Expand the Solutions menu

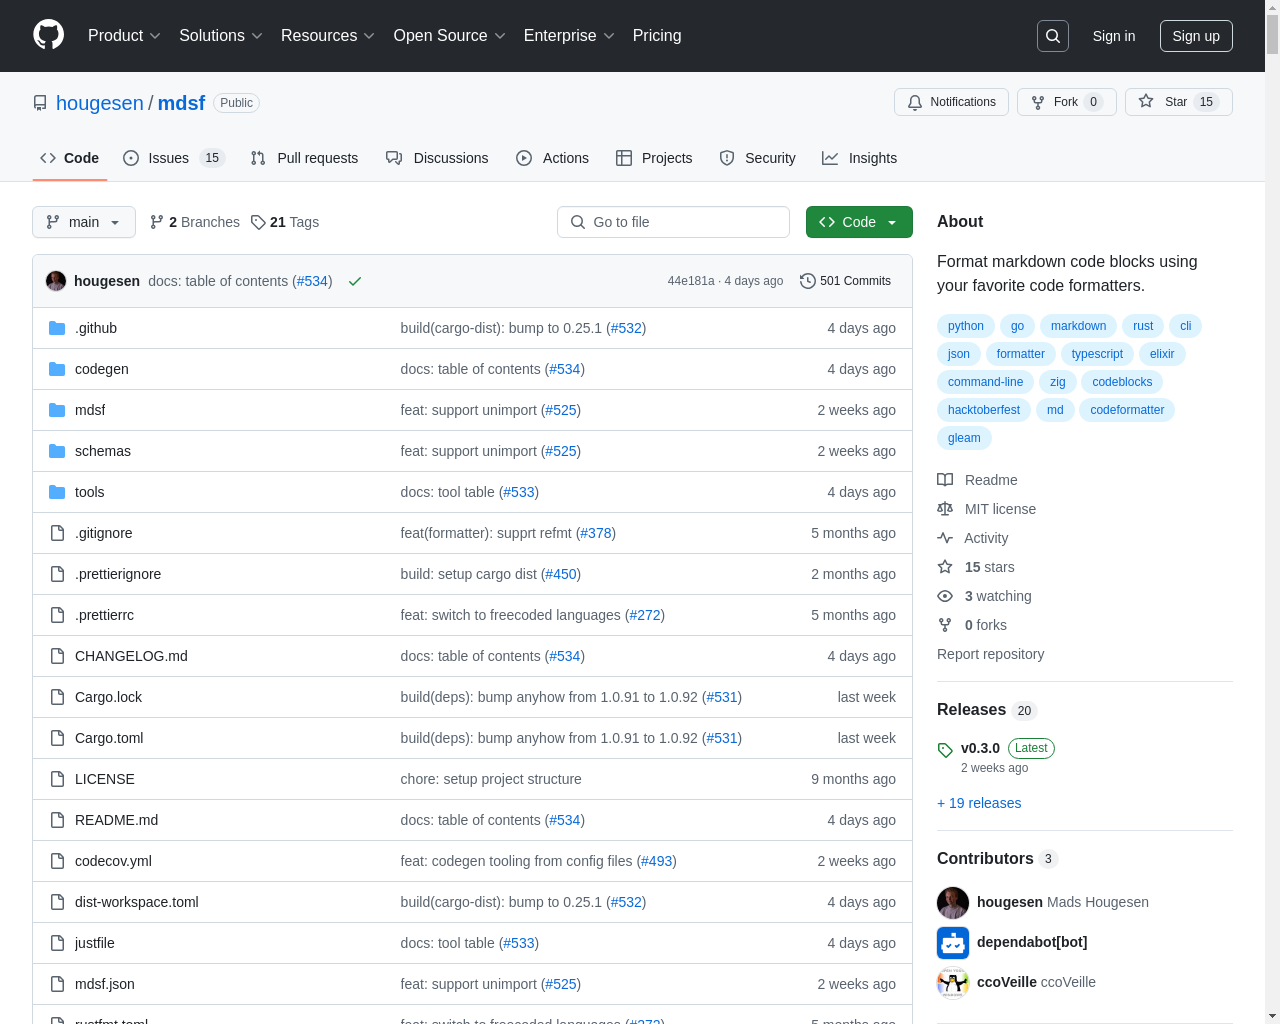[221, 36]
